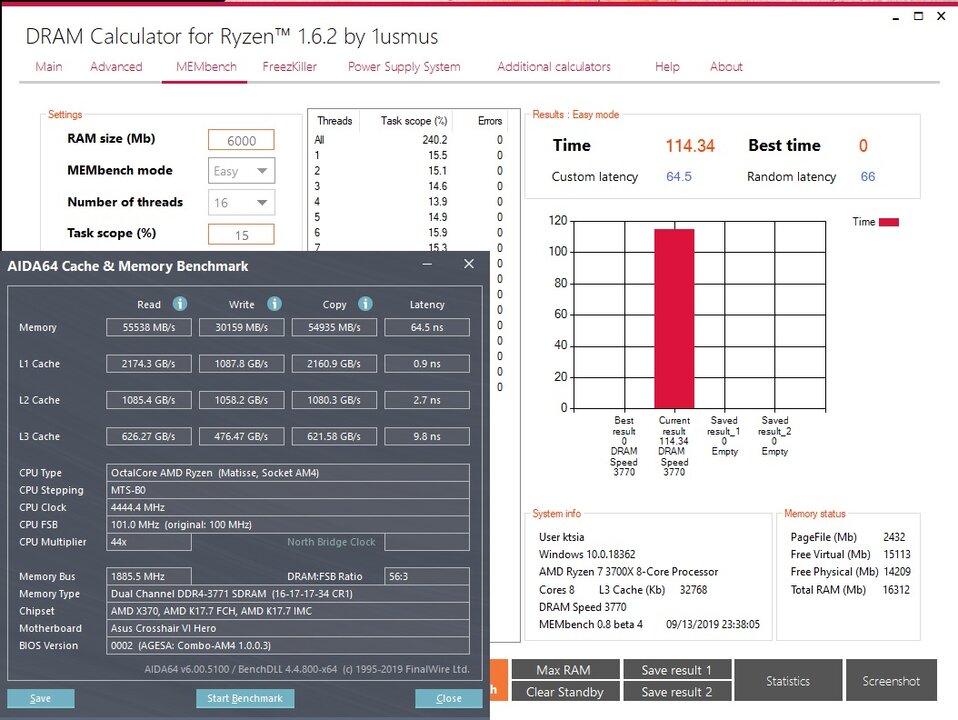Switch to the Advanced tab
This screenshot has width=958, height=720.
[x=116, y=67]
